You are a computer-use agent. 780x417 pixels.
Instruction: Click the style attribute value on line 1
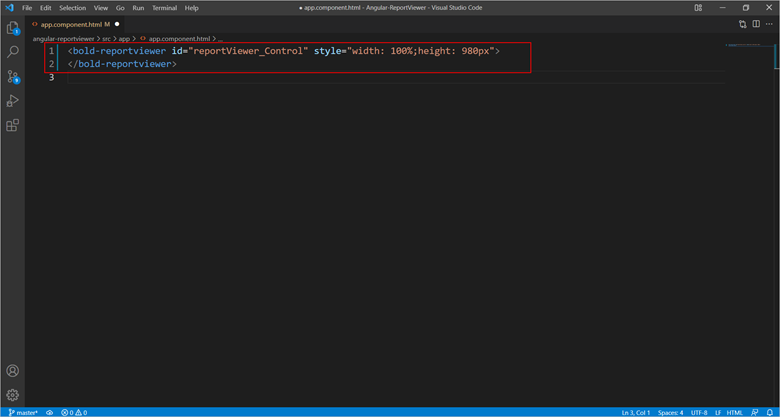[420, 51]
